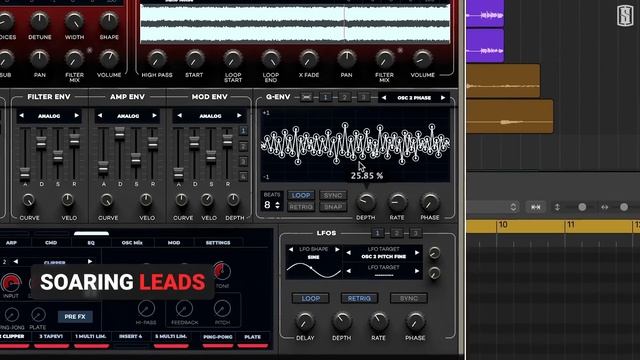Click the LOOP START knob

click(x=233, y=60)
